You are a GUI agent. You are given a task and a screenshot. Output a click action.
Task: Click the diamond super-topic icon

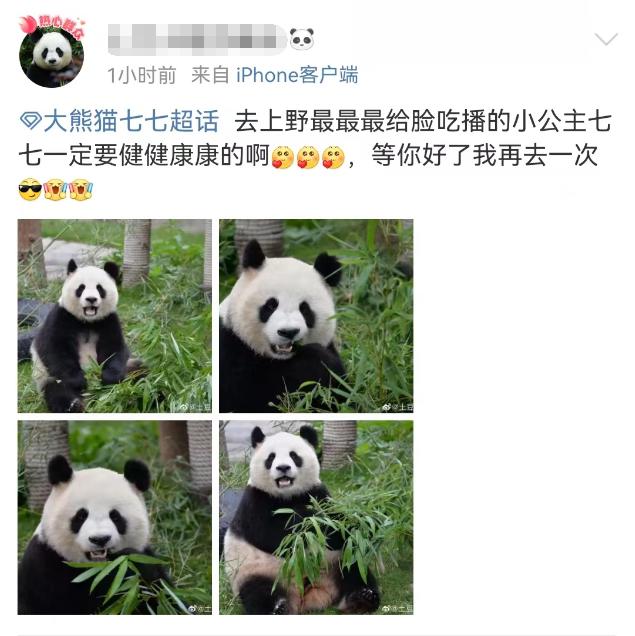point(31,121)
